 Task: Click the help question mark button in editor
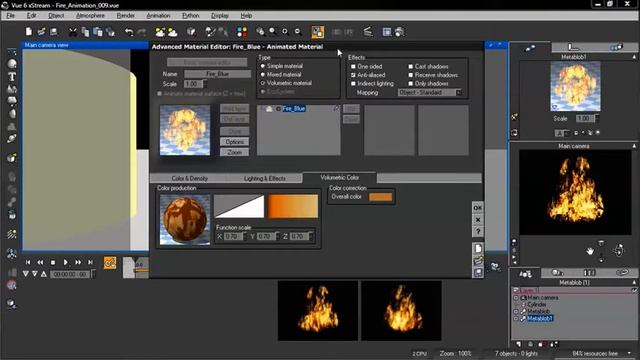click(x=478, y=232)
